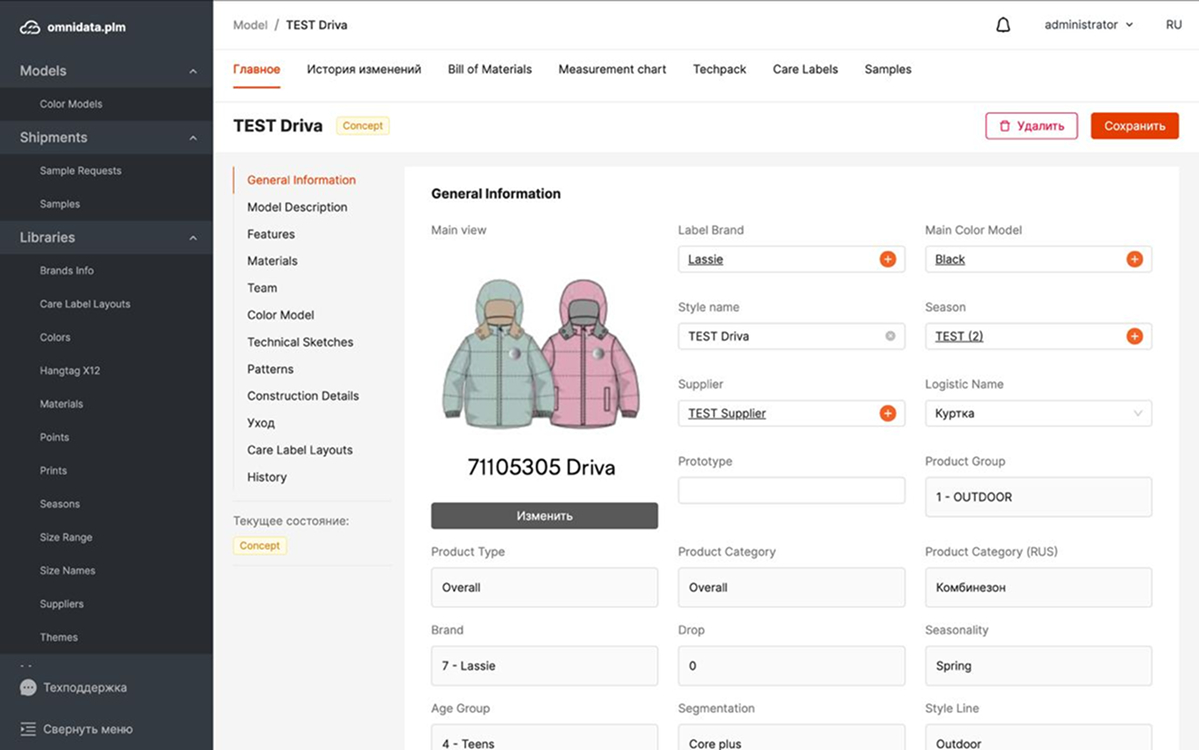The height and width of the screenshot is (750, 1199).
Task: Click the notification bell icon
Action: click(x=1003, y=25)
